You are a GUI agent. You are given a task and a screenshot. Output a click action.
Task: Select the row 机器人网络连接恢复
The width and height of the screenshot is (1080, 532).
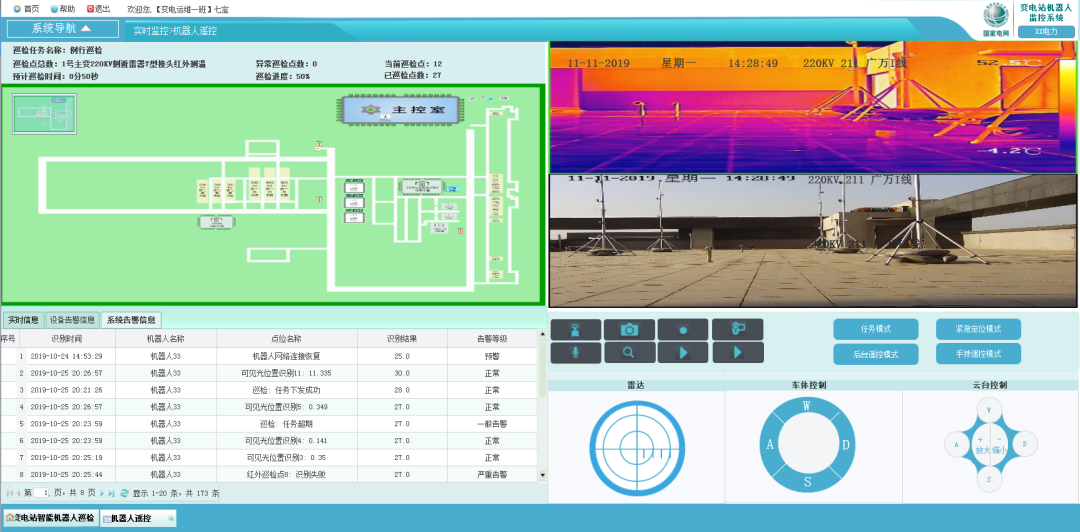pyautogui.click(x=269, y=356)
